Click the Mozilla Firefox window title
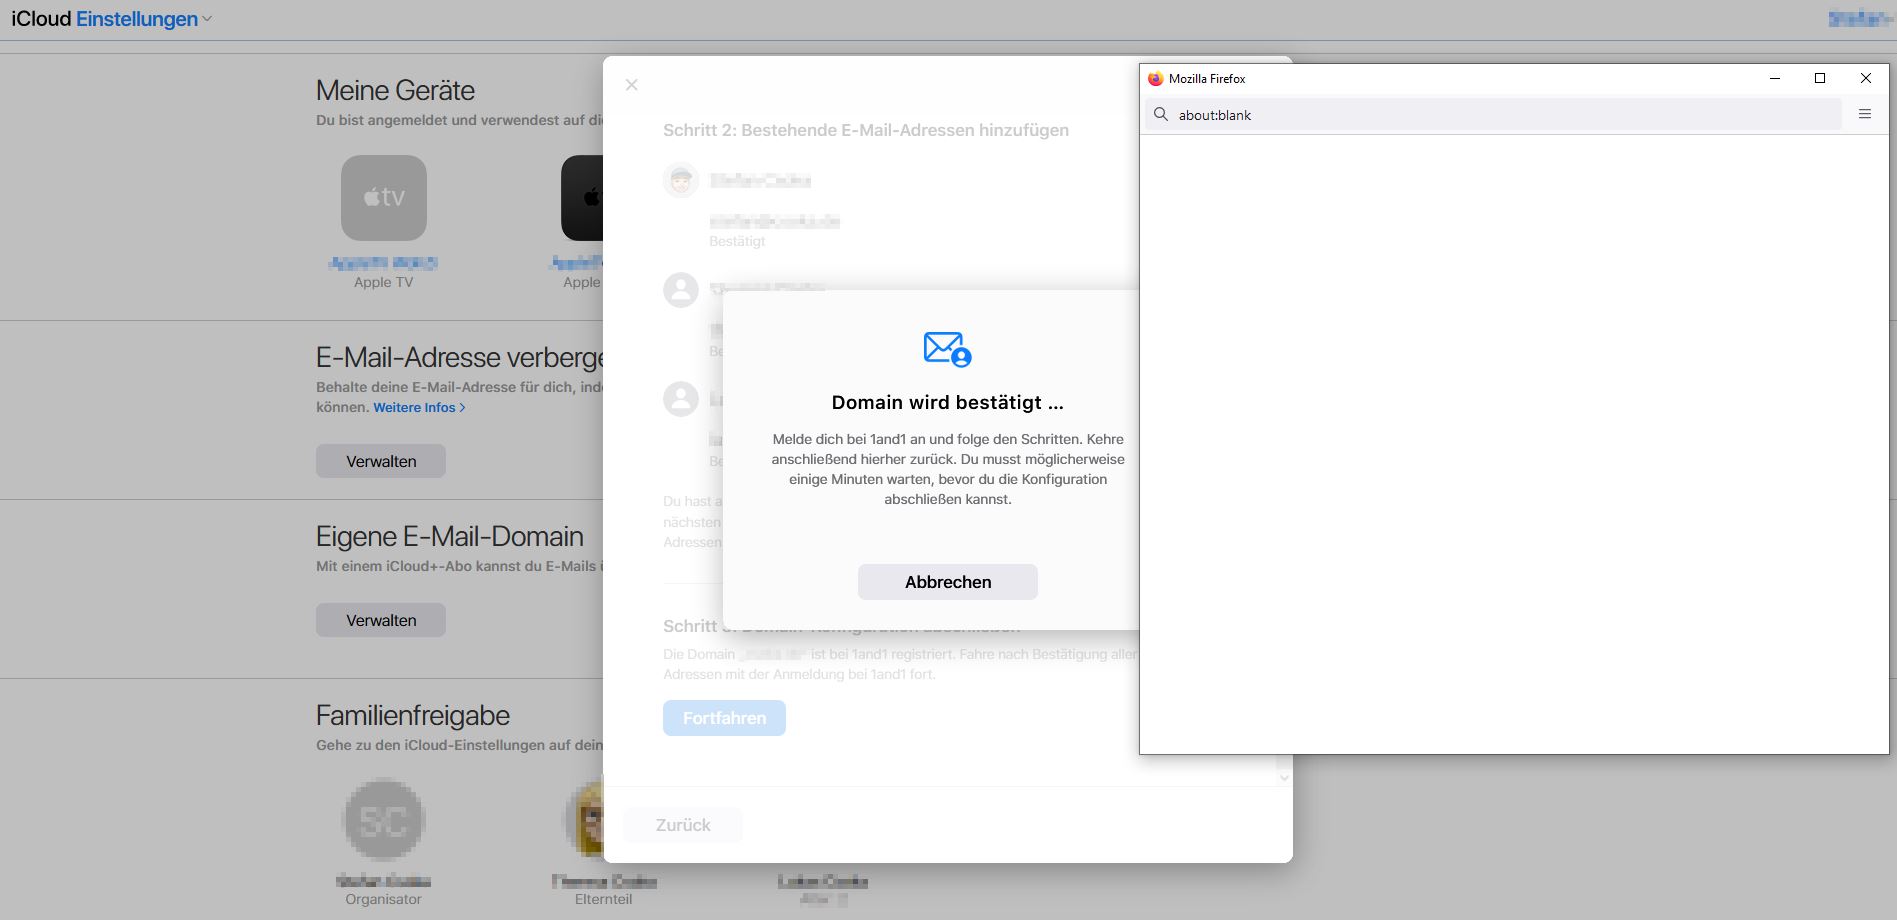The height and width of the screenshot is (920, 1897). tap(1207, 78)
